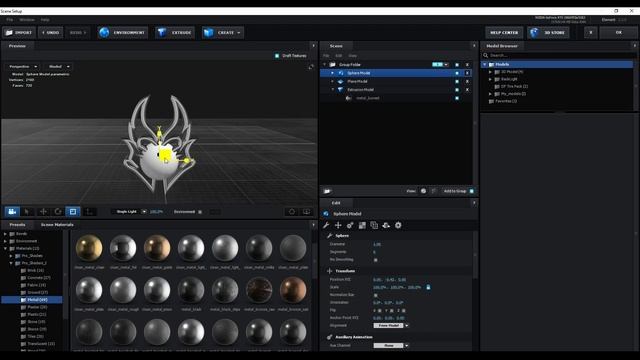Open the Help menu in menu bar
Image resolution: width=640 pixels, height=360 pixels.
(x=45, y=20)
